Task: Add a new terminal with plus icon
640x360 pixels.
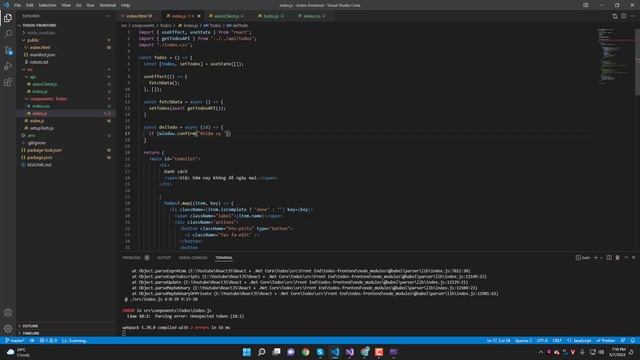Action: [596, 258]
